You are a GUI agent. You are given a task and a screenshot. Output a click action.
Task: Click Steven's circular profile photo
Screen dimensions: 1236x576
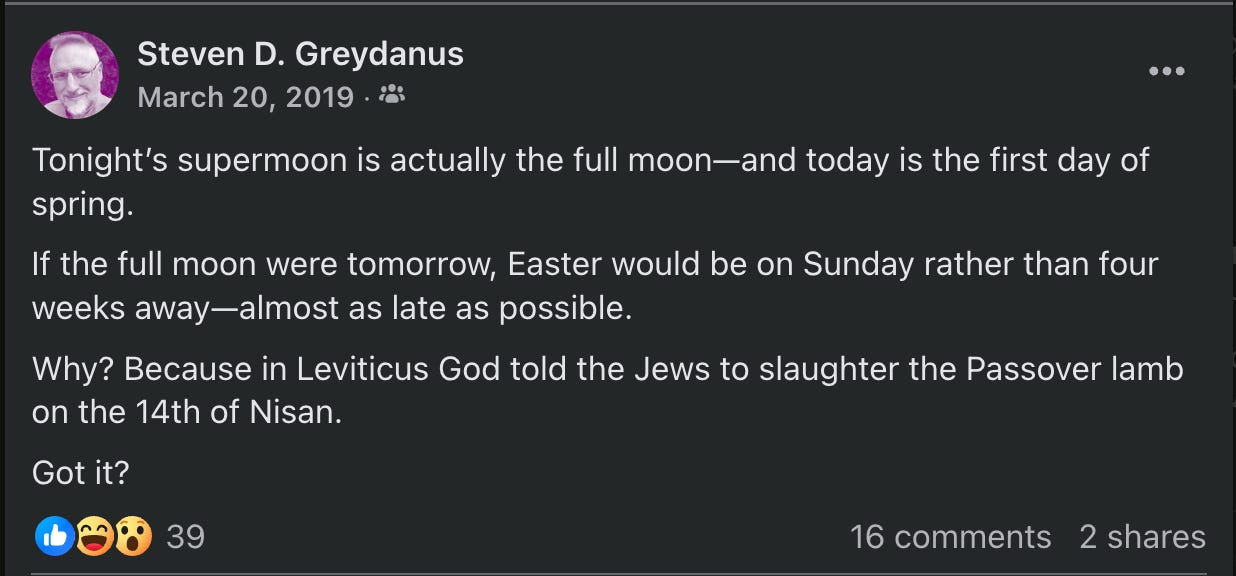click(74, 72)
